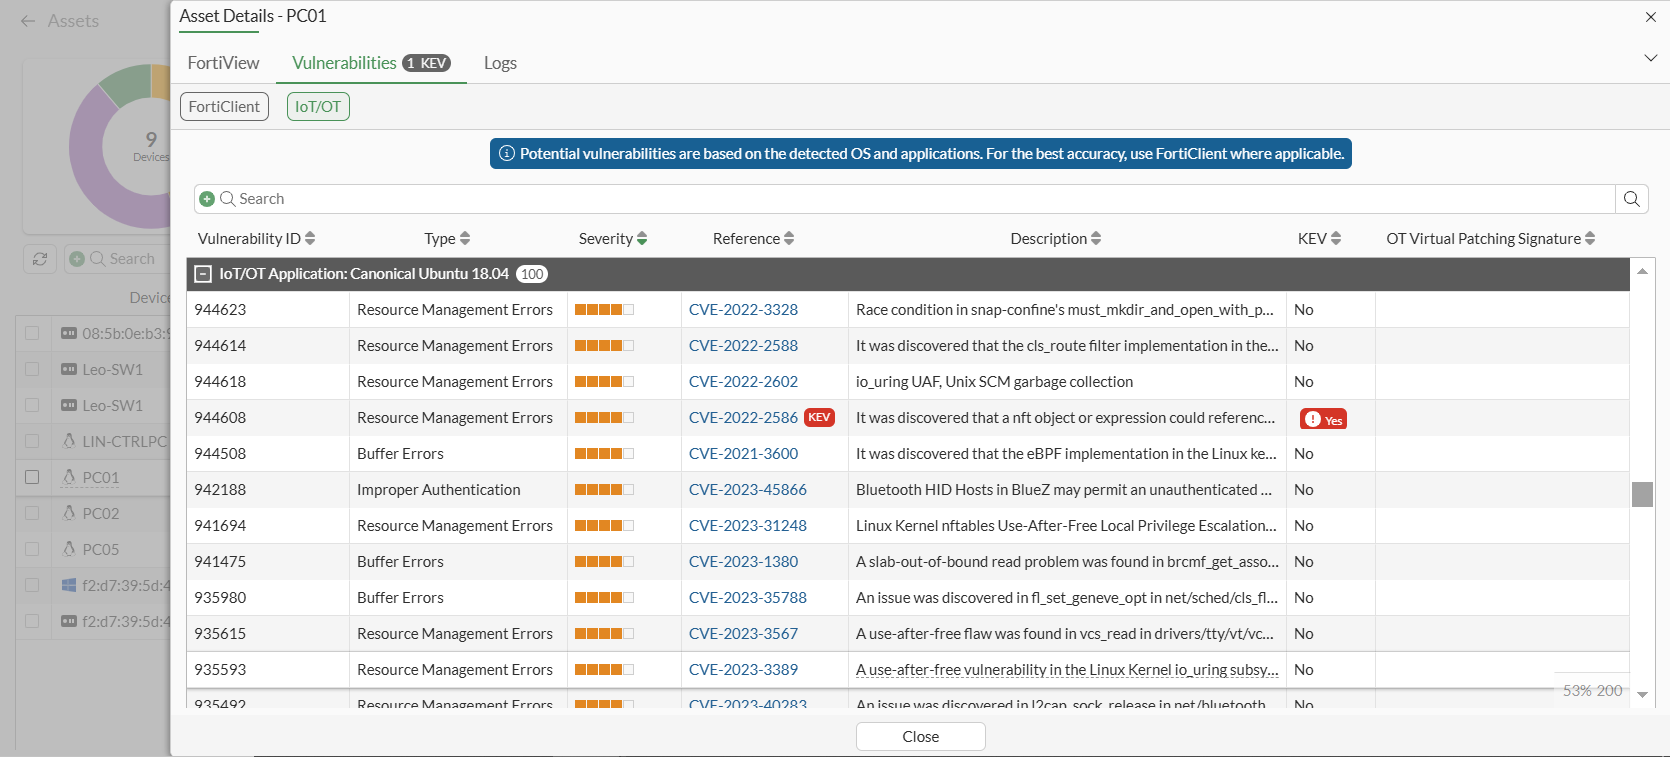This screenshot has width=1670, height=757.
Task: Open the CVE-2022-2586 reference link
Action: point(743,418)
